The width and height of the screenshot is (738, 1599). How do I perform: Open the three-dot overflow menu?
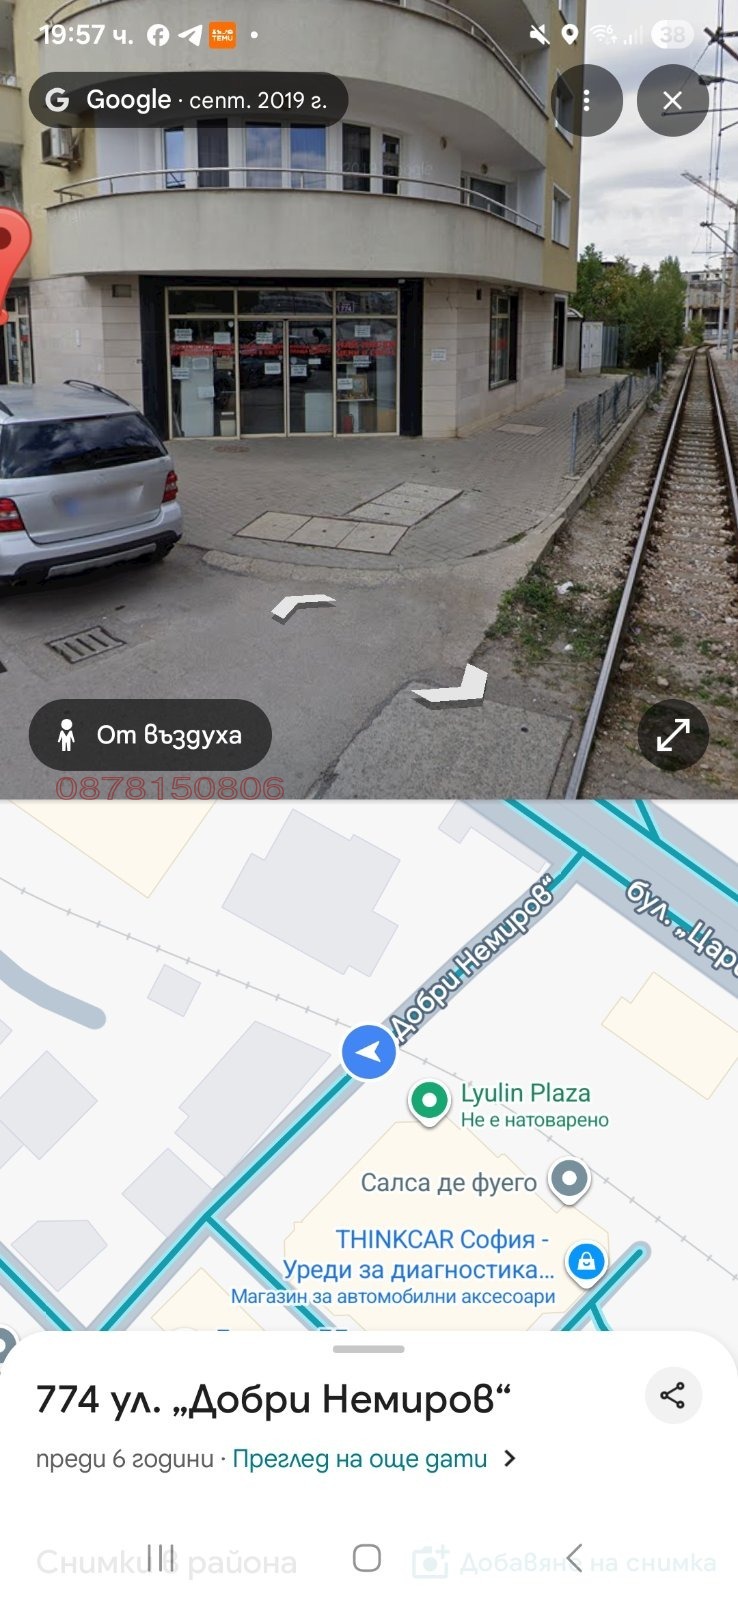(587, 100)
